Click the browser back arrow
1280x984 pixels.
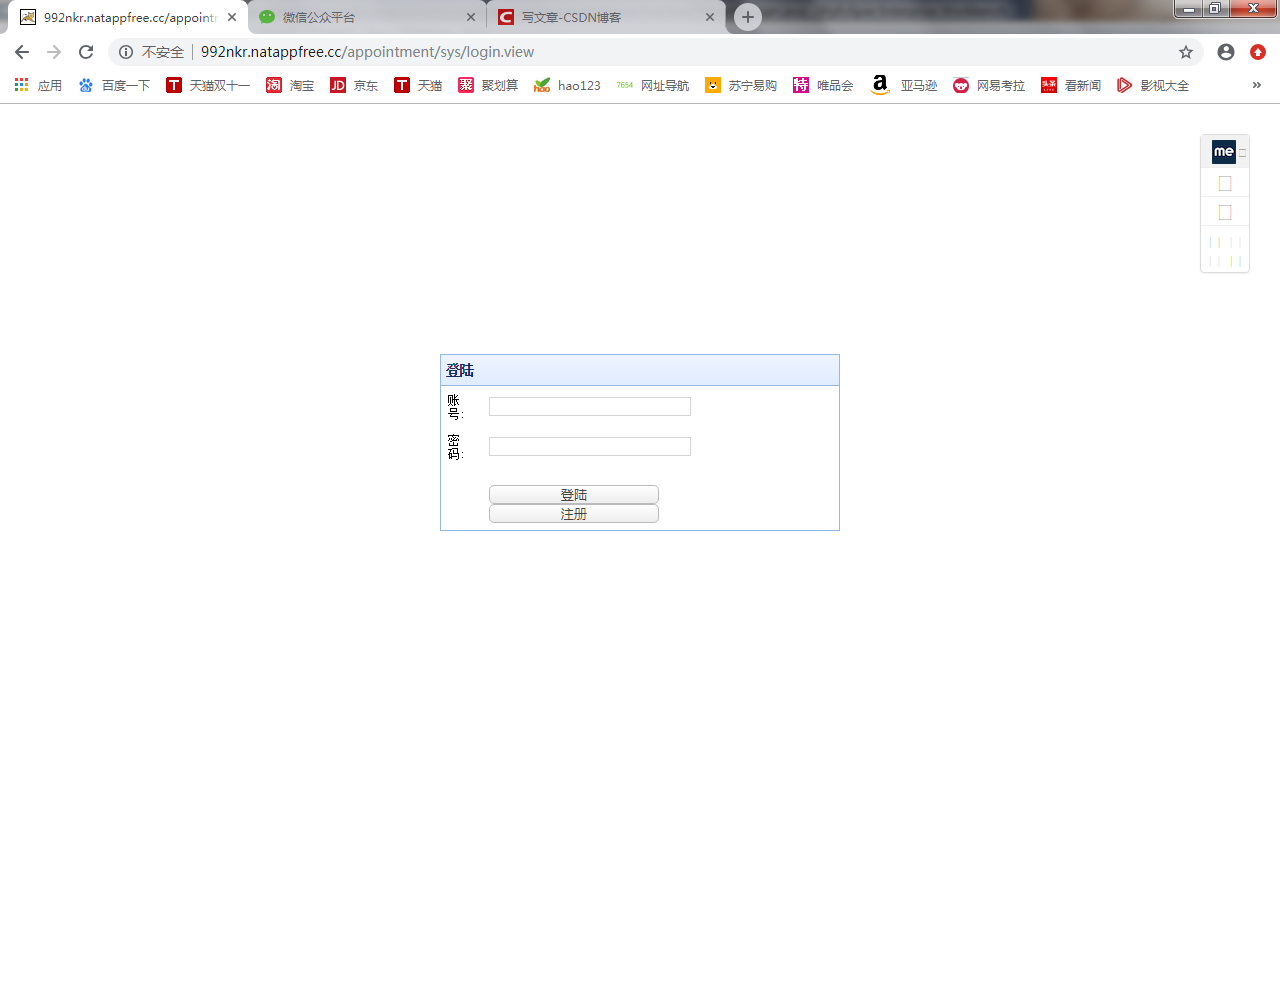(x=22, y=52)
